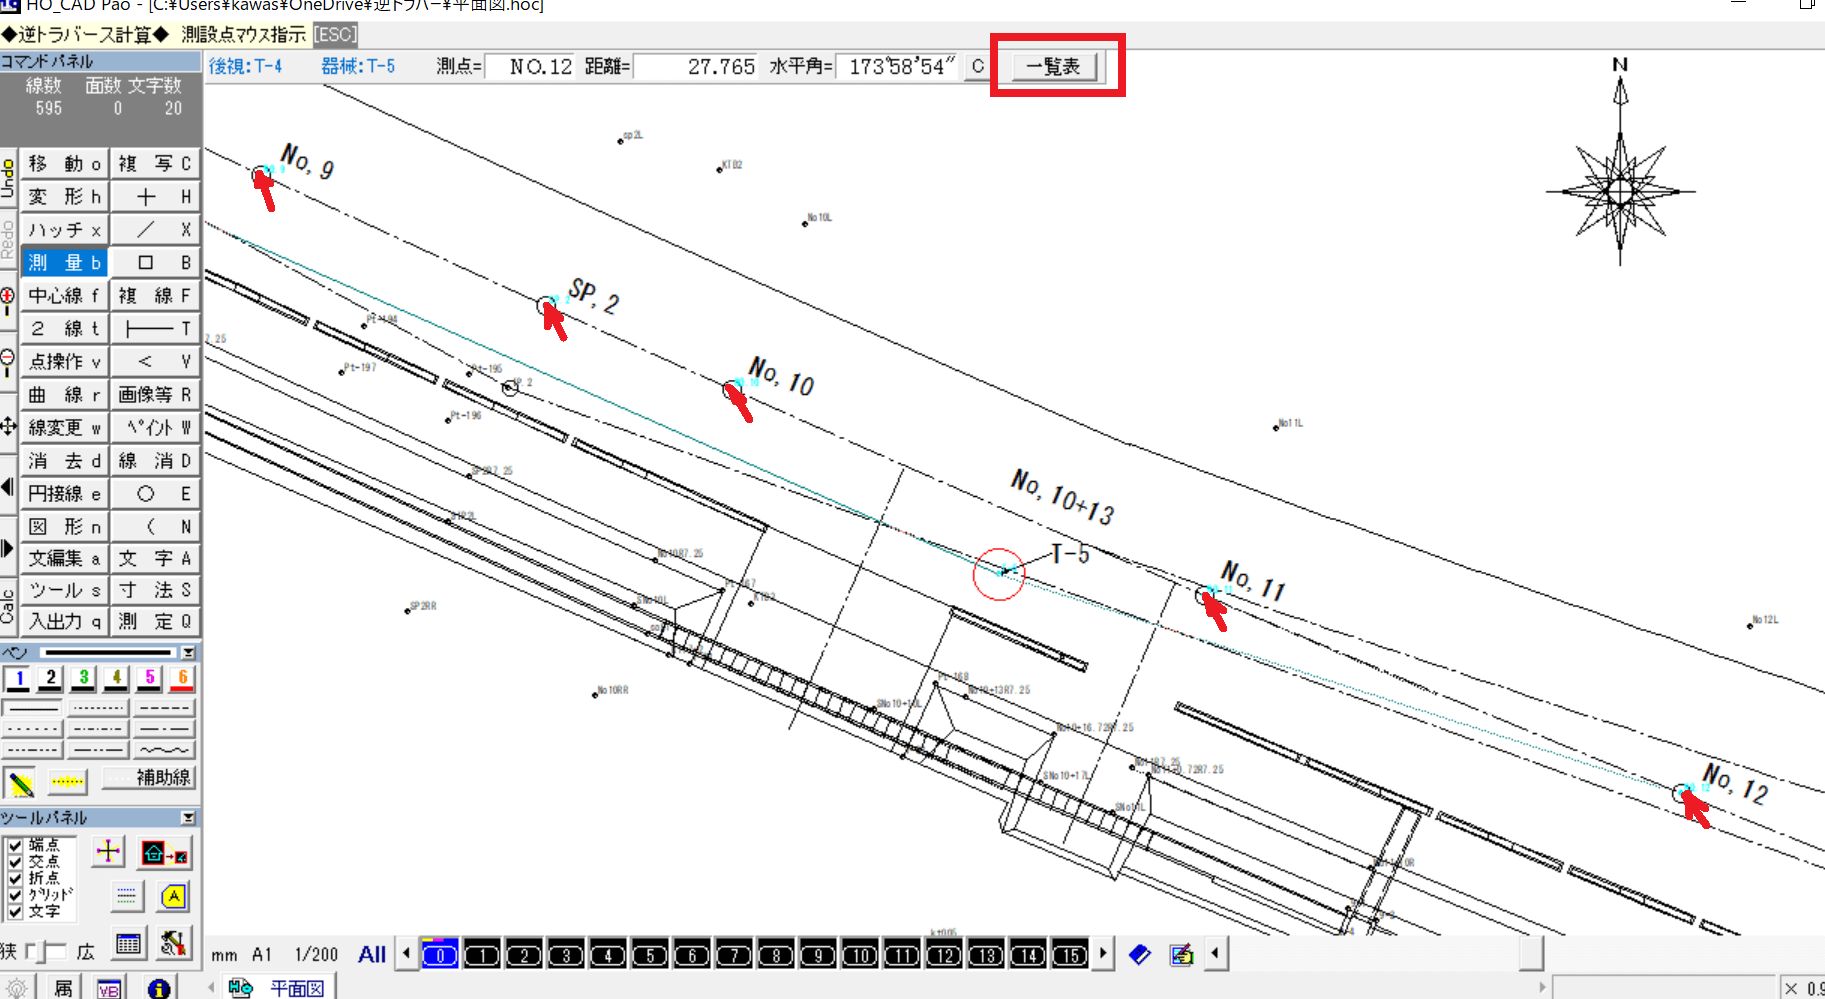Select pen color 6 red swatch
This screenshot has width=1825, height=999.
pyautogui.click(x=182, y=679)
